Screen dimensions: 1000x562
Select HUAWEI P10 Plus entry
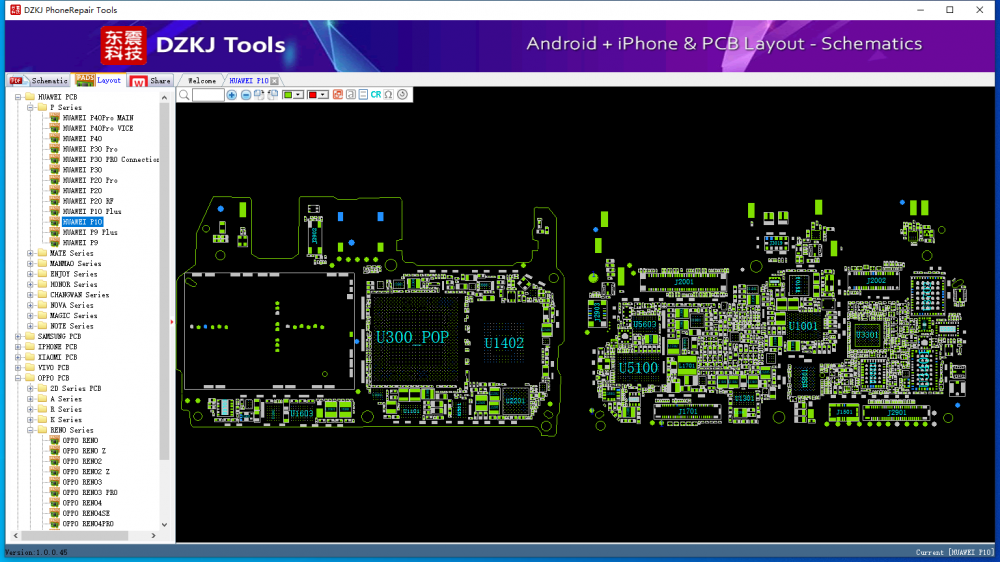coord(92,212)
